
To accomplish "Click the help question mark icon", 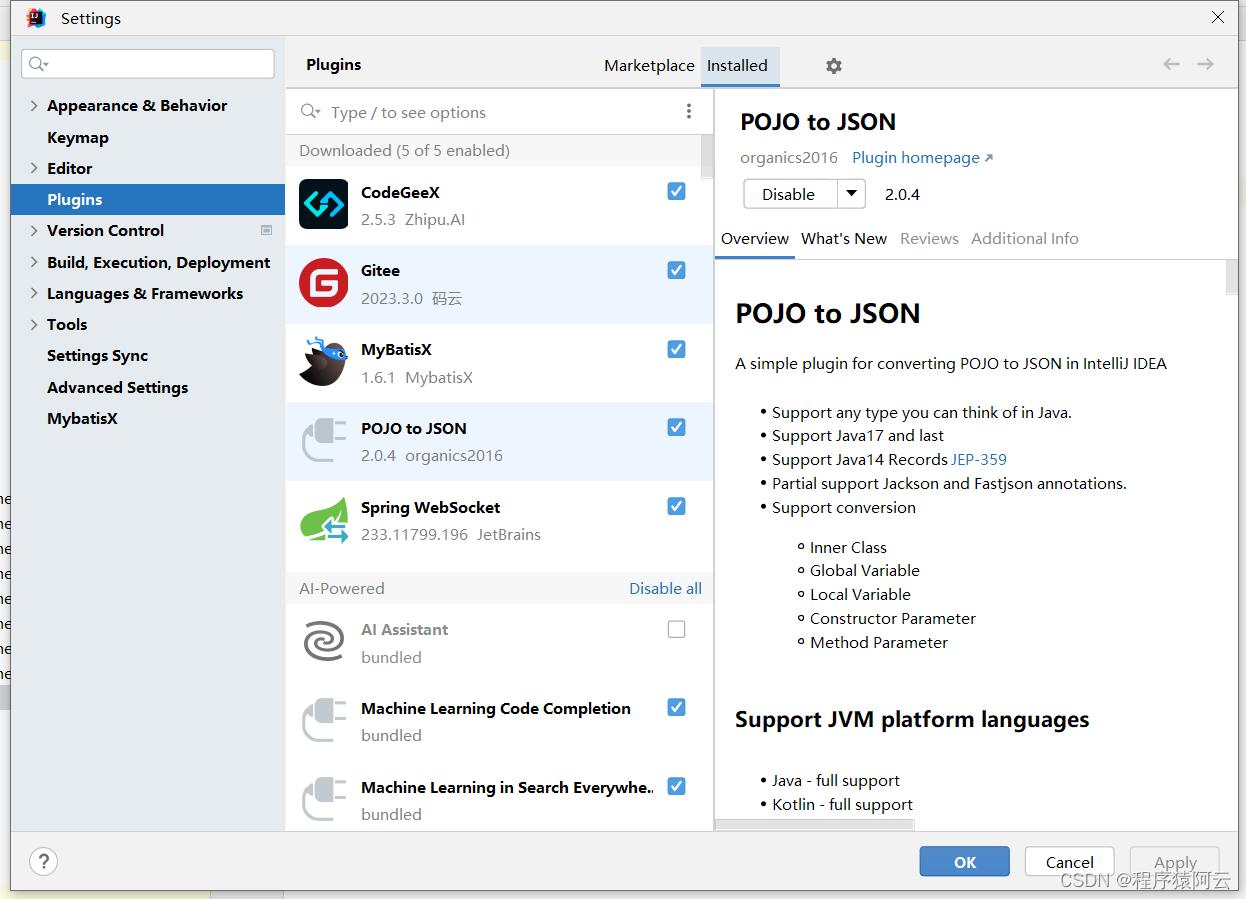I will [x=43, y=861].
